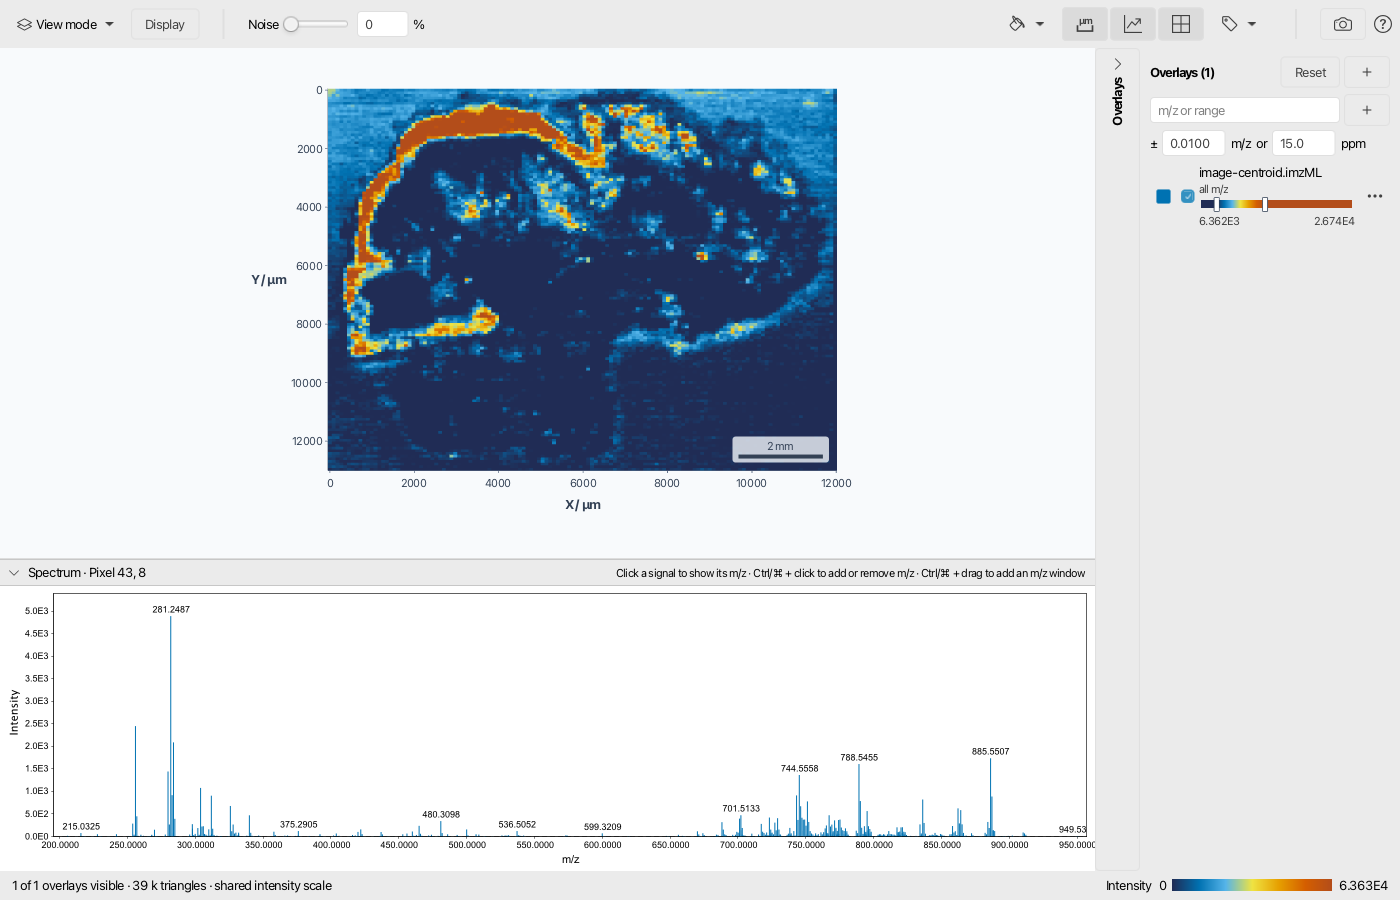Click the tag label icon
The height and width of the screenshot is (900, 1400).
pyautogui.click(x=1230, y=24)
